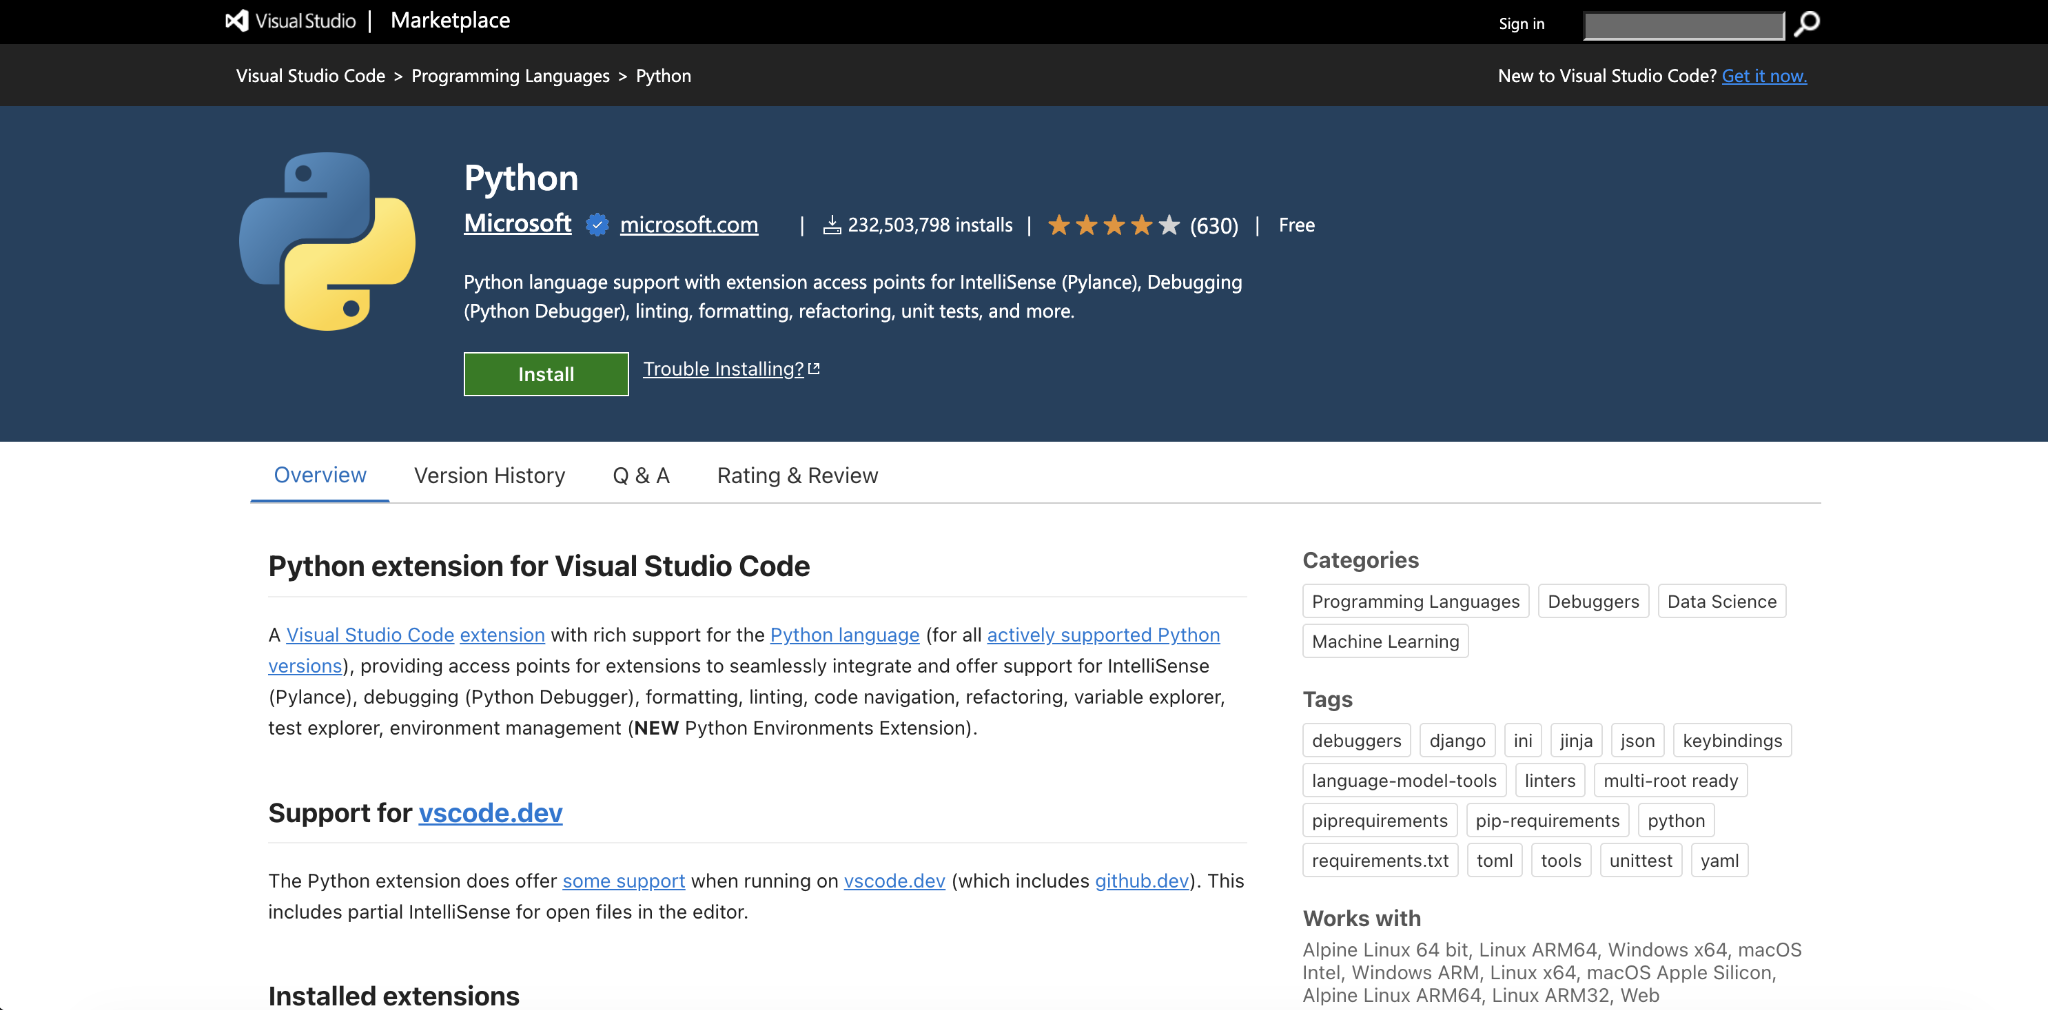Click the piprequirements tag
Image resolution: width=2048 pixels, height=1010 pixels.
pos(1380,820)
